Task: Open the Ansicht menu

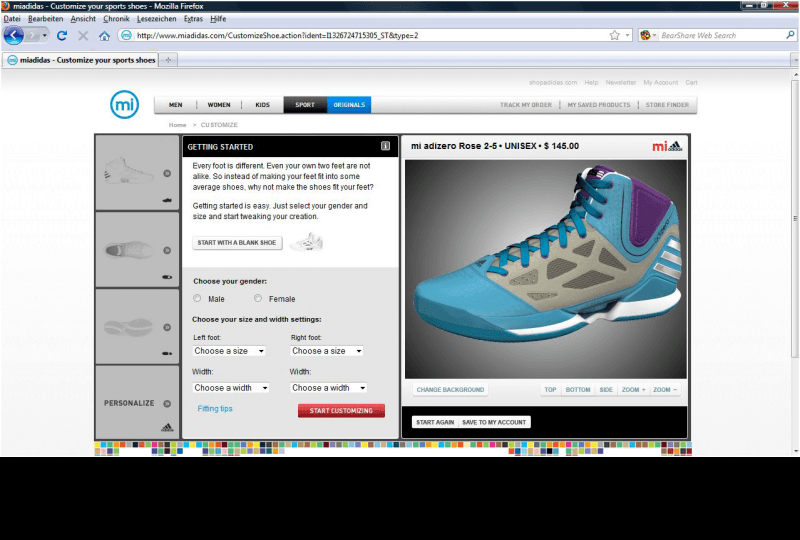Action: point(83,19)
